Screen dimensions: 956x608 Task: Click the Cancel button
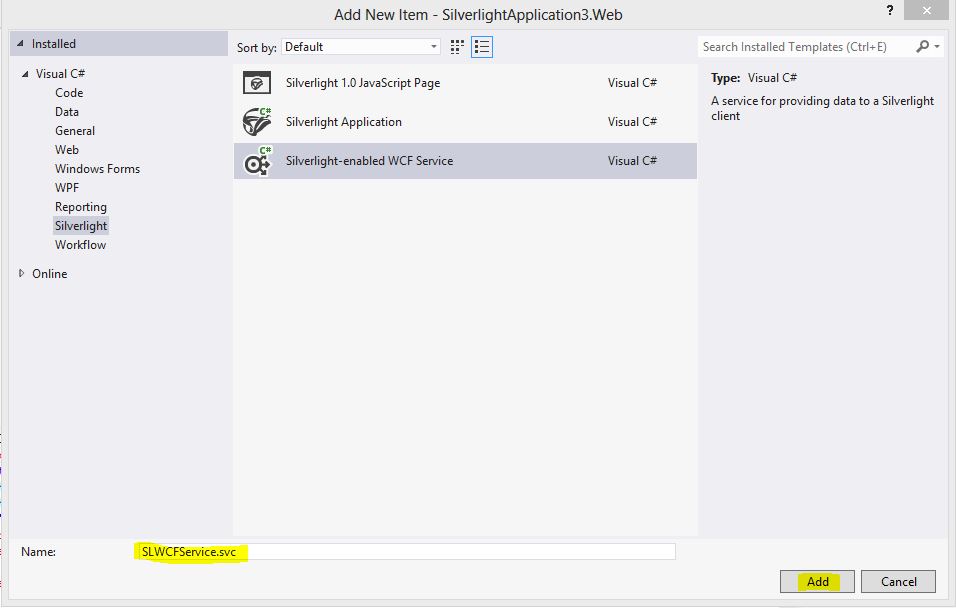click(x=898, y=581)
